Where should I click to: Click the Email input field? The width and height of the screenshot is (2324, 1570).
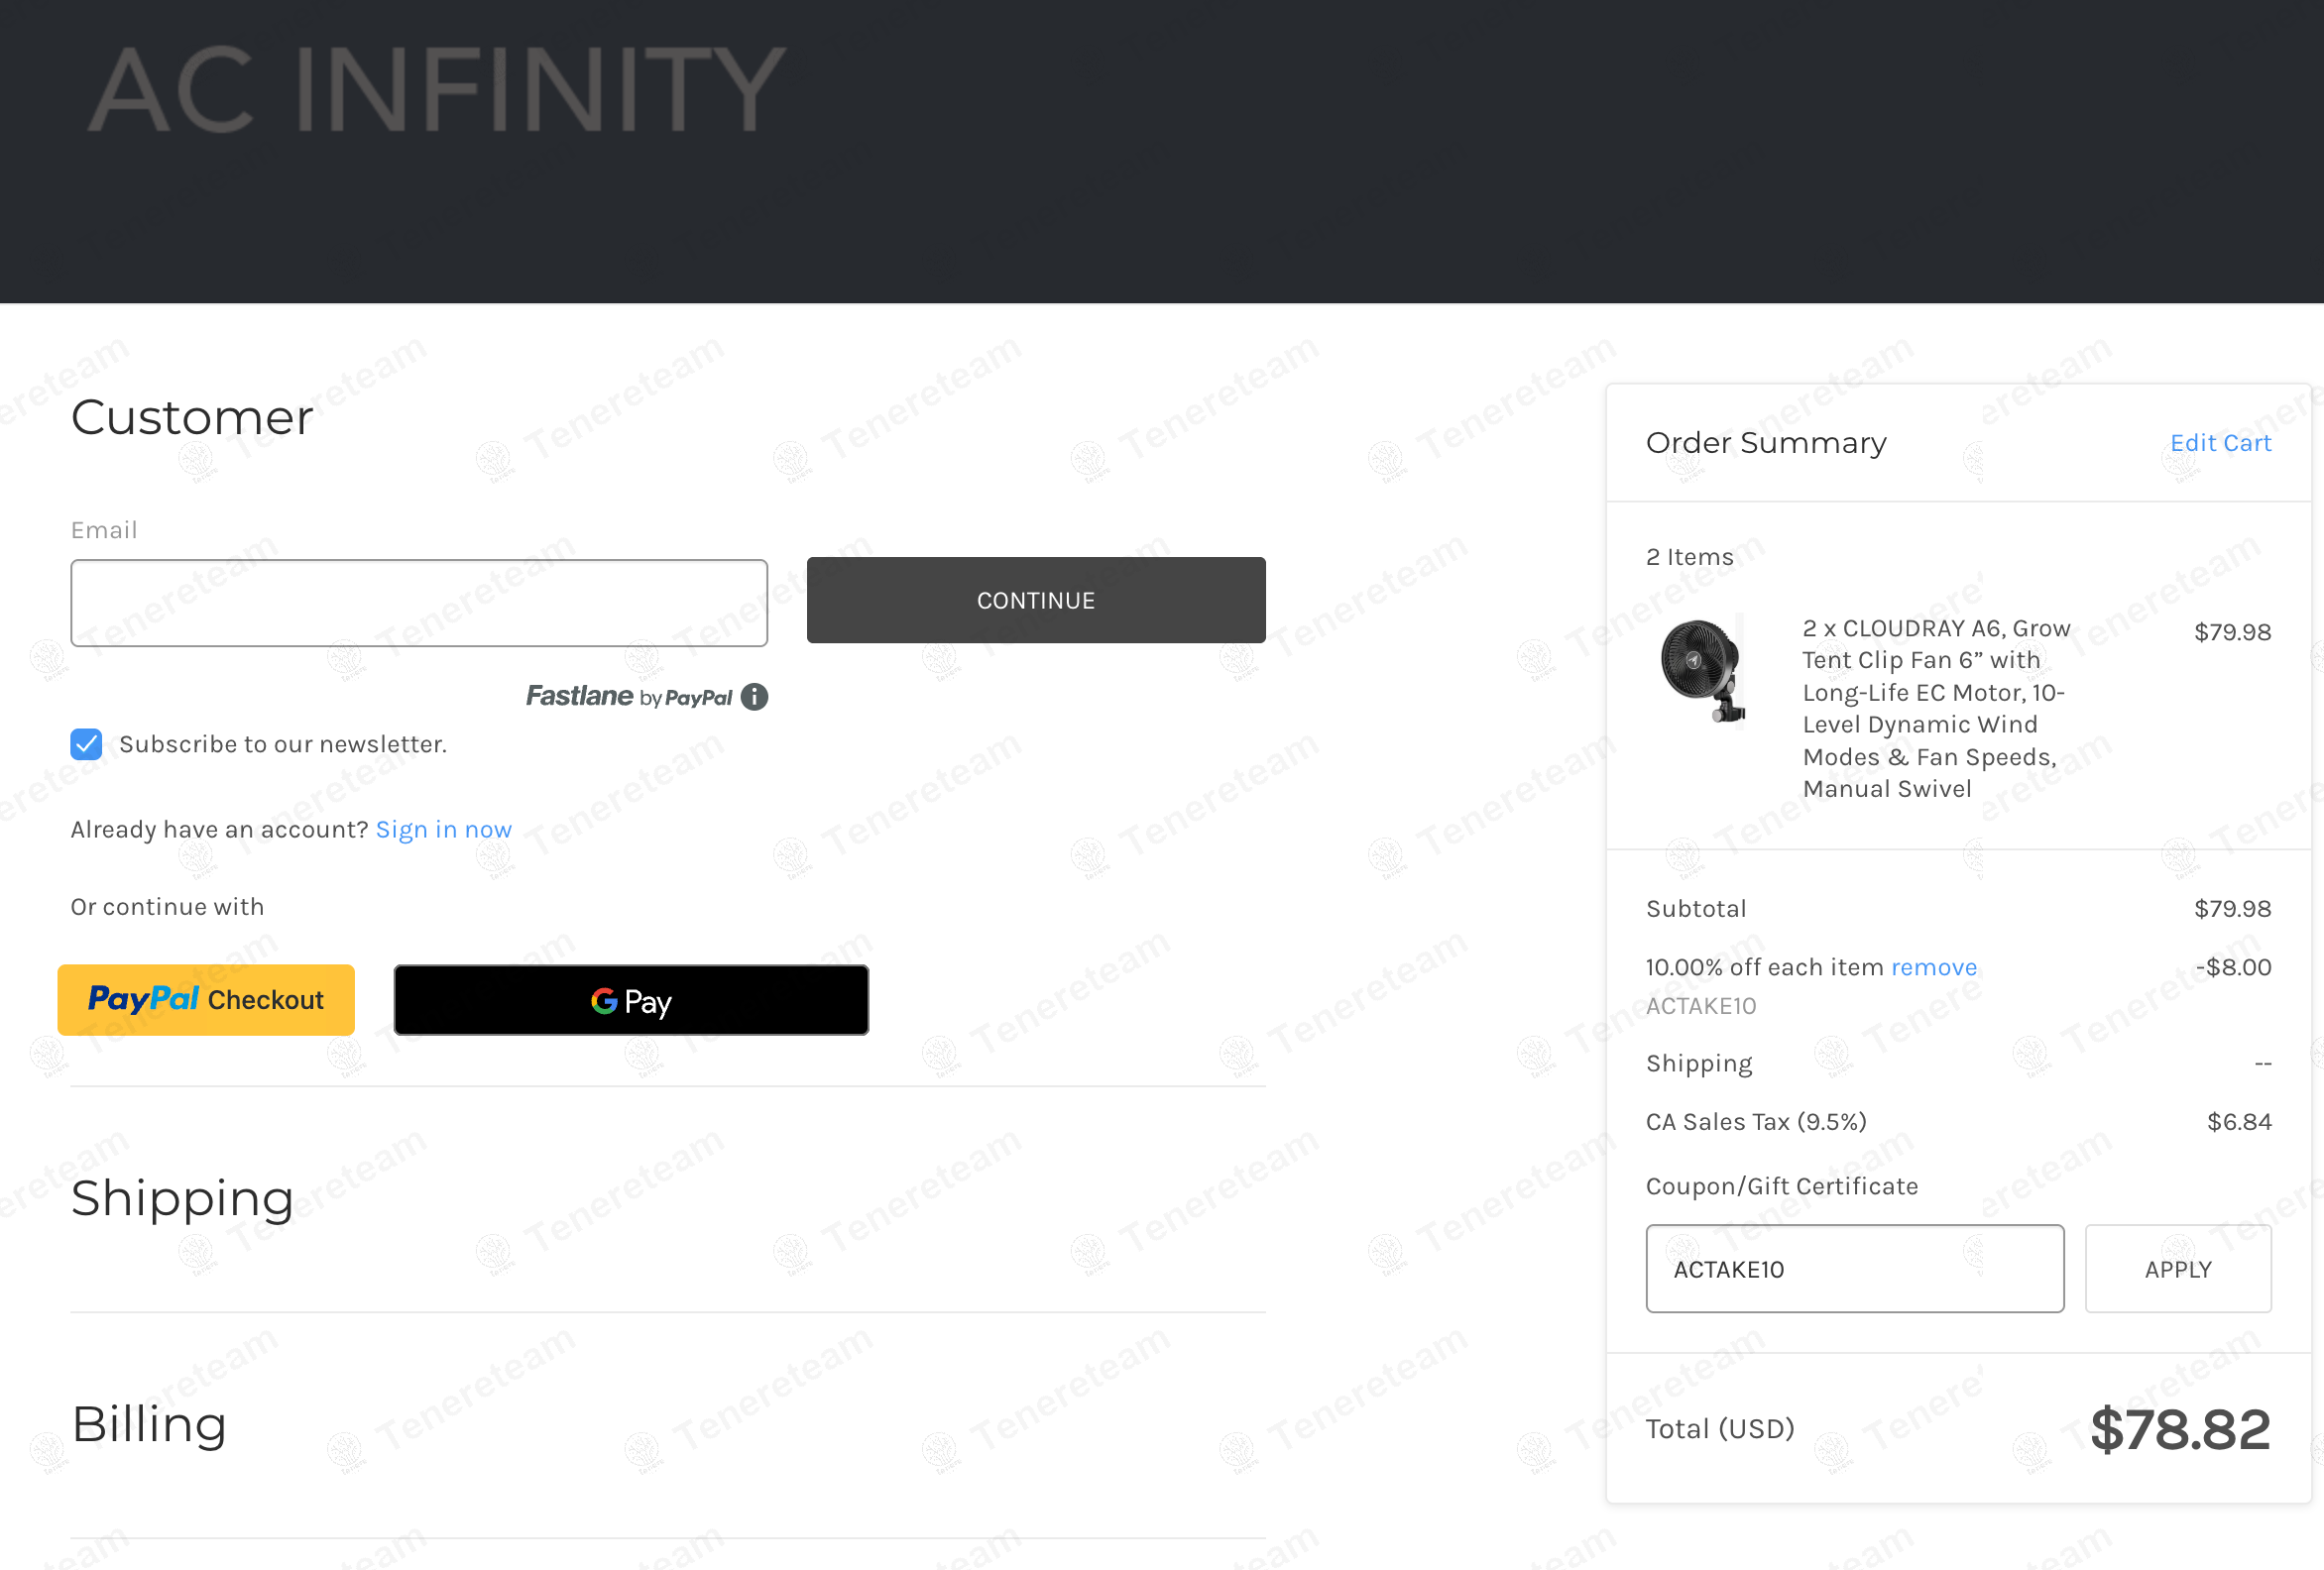419,603
